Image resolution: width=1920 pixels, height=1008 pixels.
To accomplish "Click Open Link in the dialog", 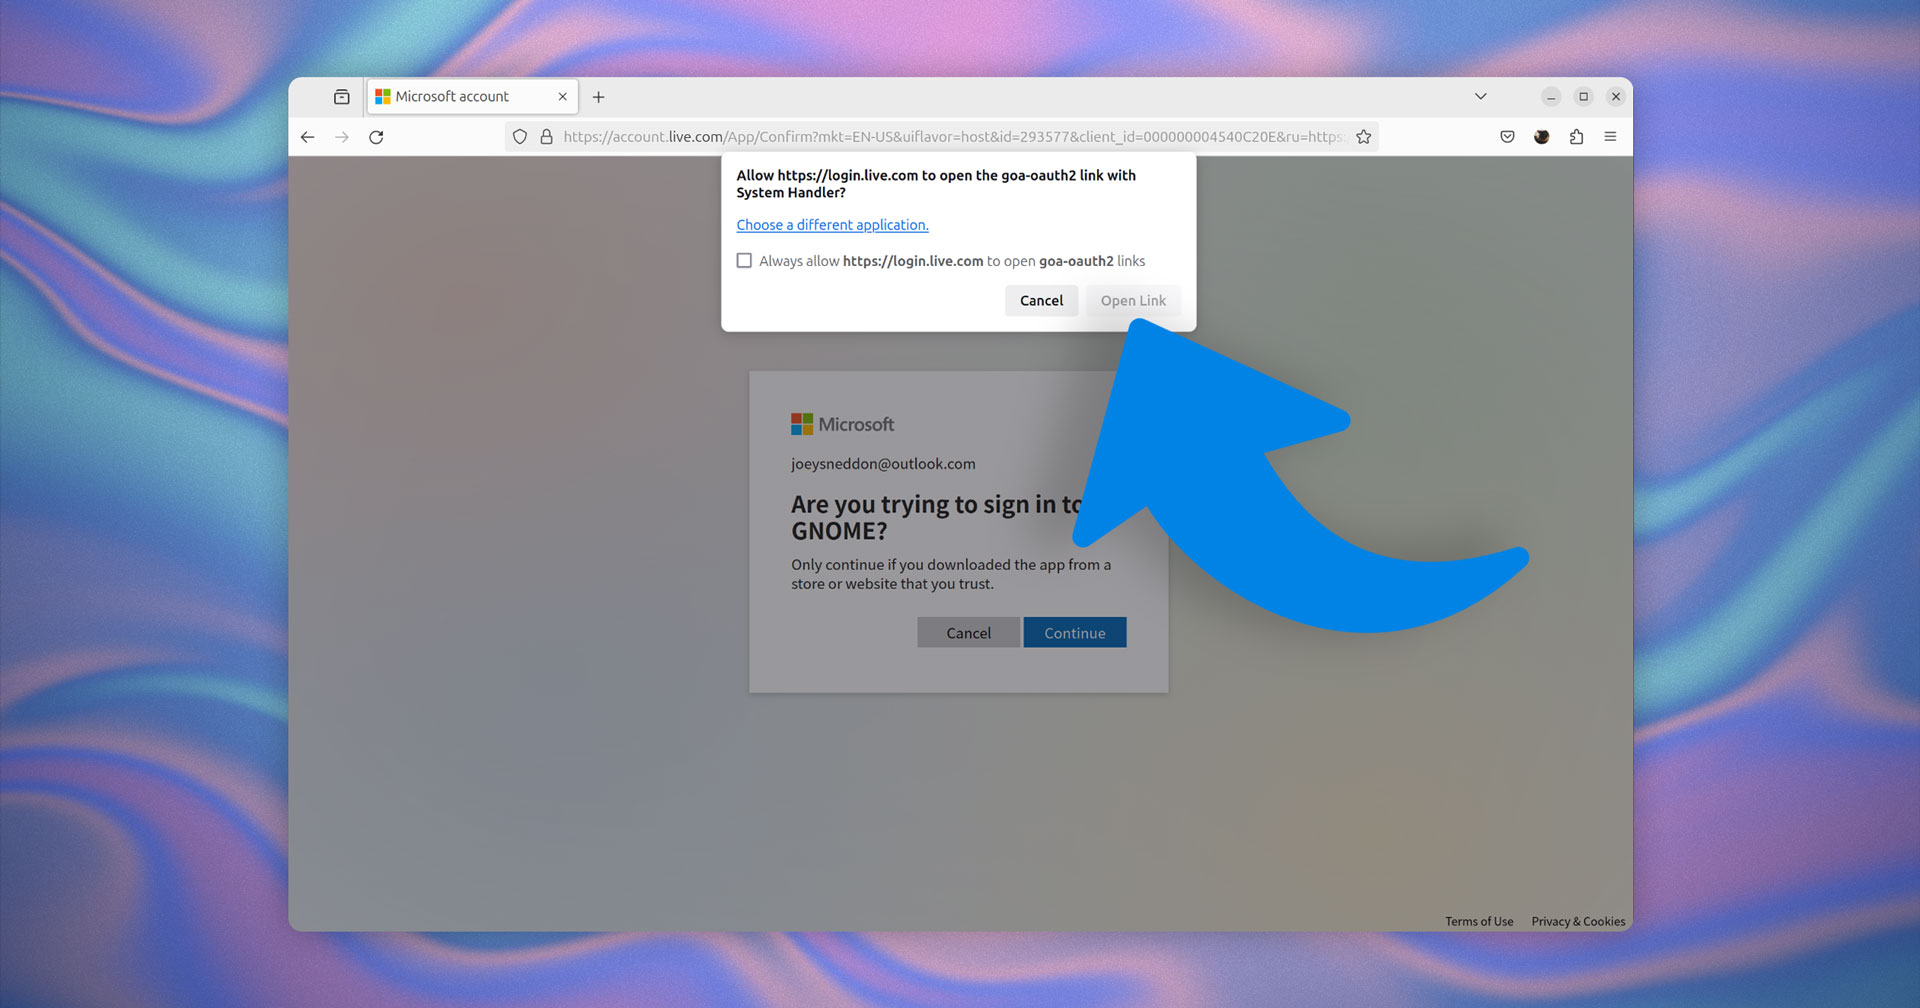I will pyautogui.click(x=1133, y=301).
